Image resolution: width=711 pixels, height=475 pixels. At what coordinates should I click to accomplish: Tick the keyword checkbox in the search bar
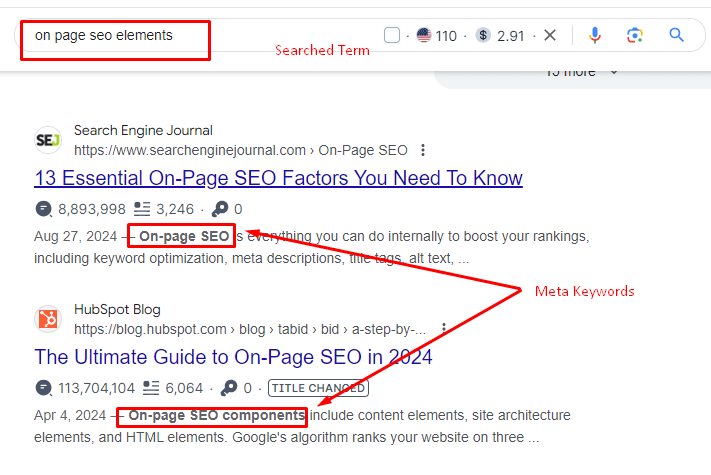click(392, 35)
